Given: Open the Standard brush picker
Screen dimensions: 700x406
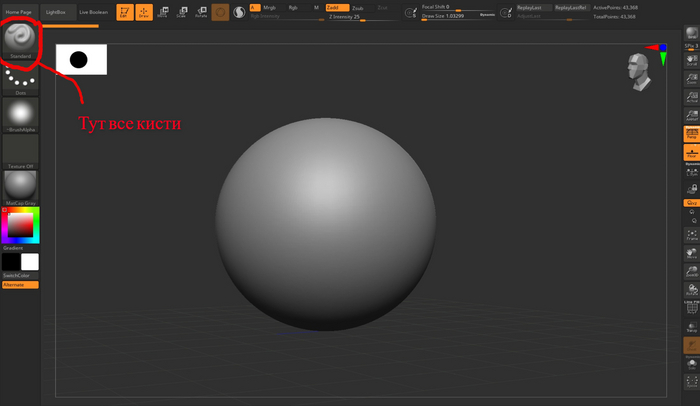Looking at the screenshot, I should coord(20,39).
